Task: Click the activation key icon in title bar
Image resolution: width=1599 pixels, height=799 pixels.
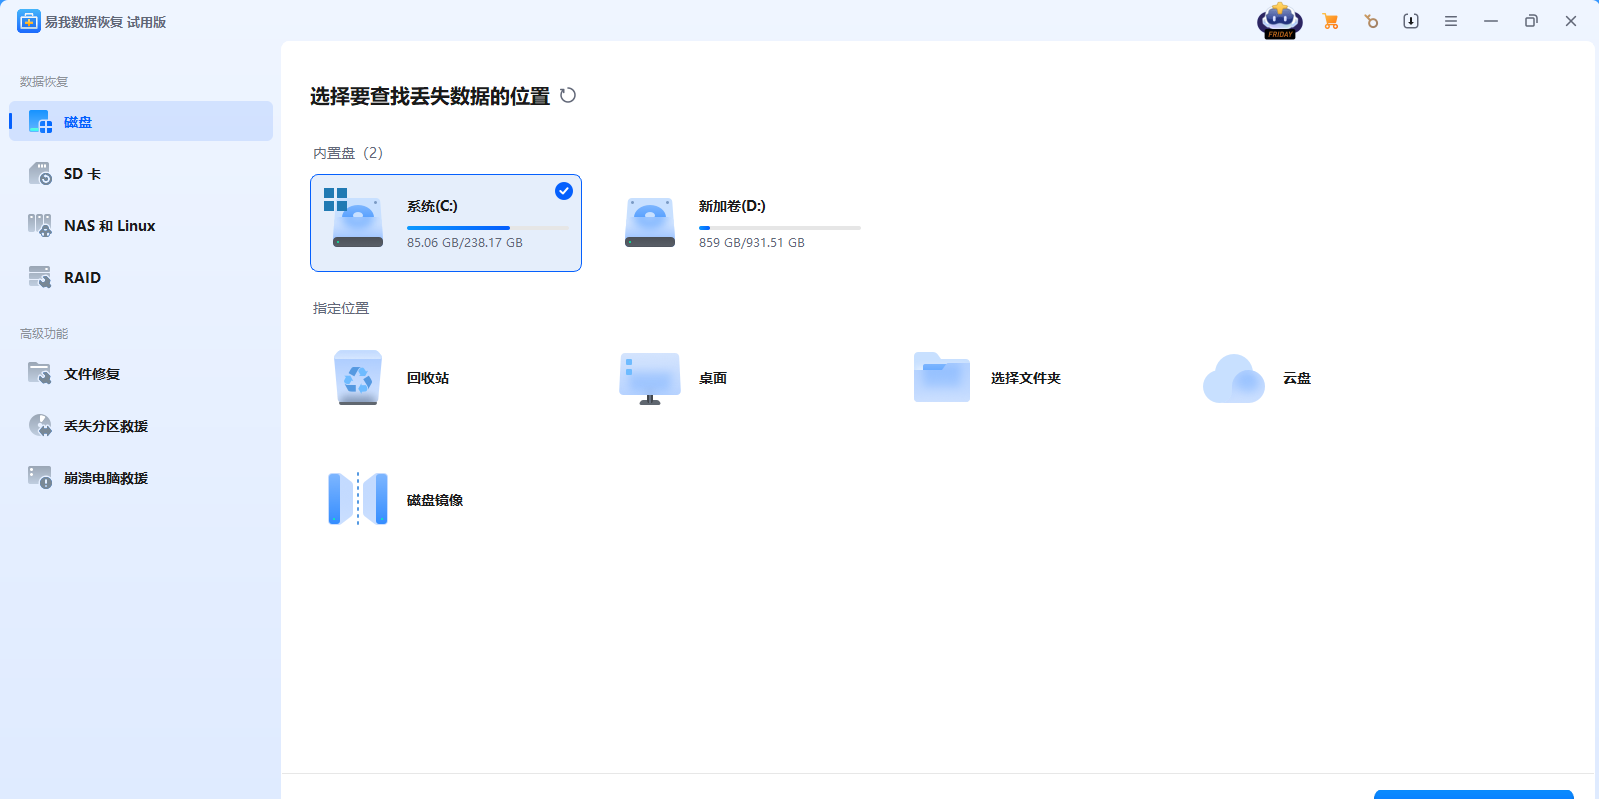Action: (1371, 21)
